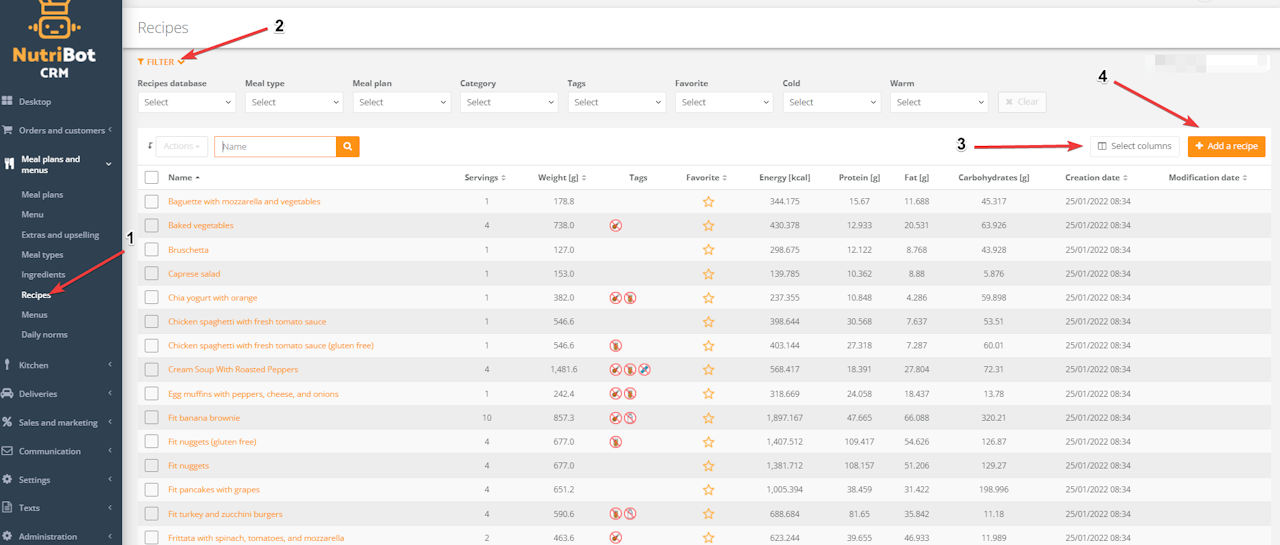Click the Communication envelope icon
The height and width of the screenshot is (545, 1280).
click(x=8, y=451)
